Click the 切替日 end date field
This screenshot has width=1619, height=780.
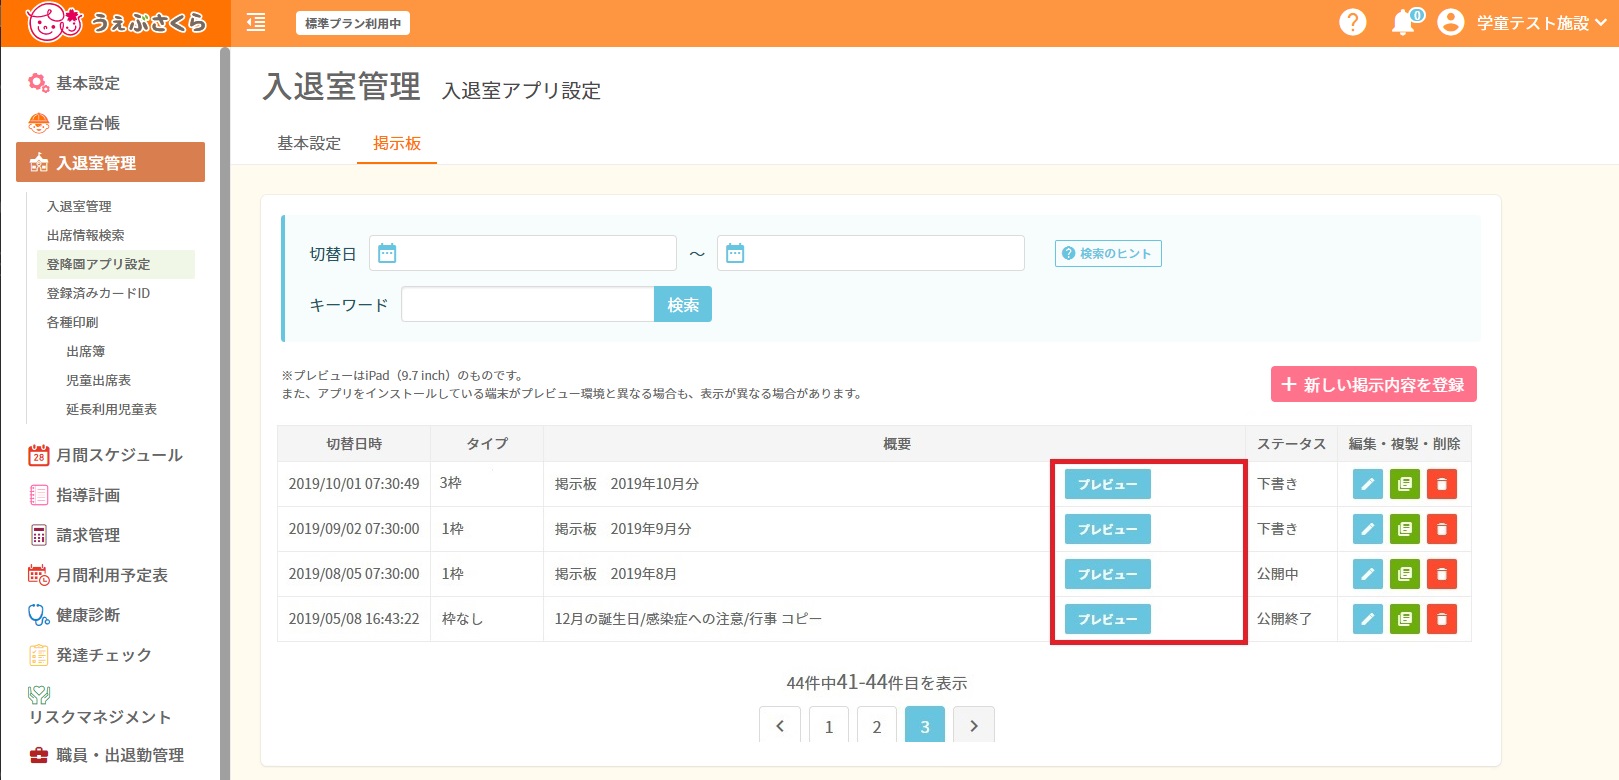871,253
